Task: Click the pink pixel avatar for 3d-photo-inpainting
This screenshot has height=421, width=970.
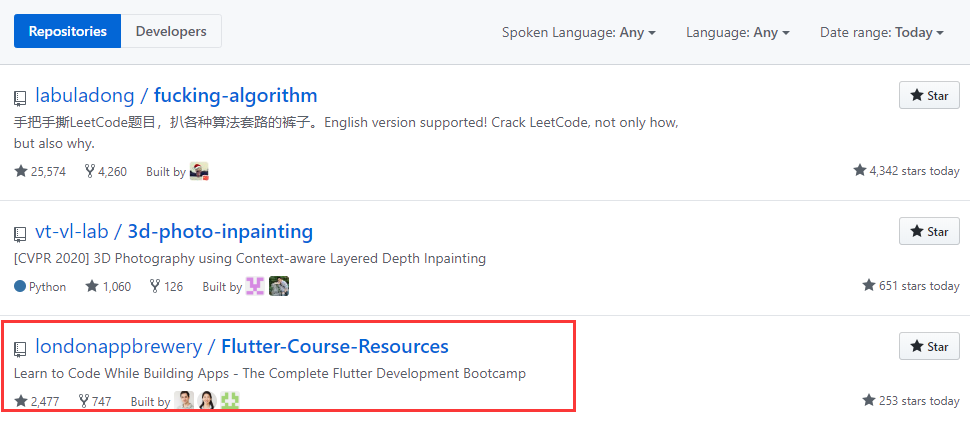Action: click(255, 286)
